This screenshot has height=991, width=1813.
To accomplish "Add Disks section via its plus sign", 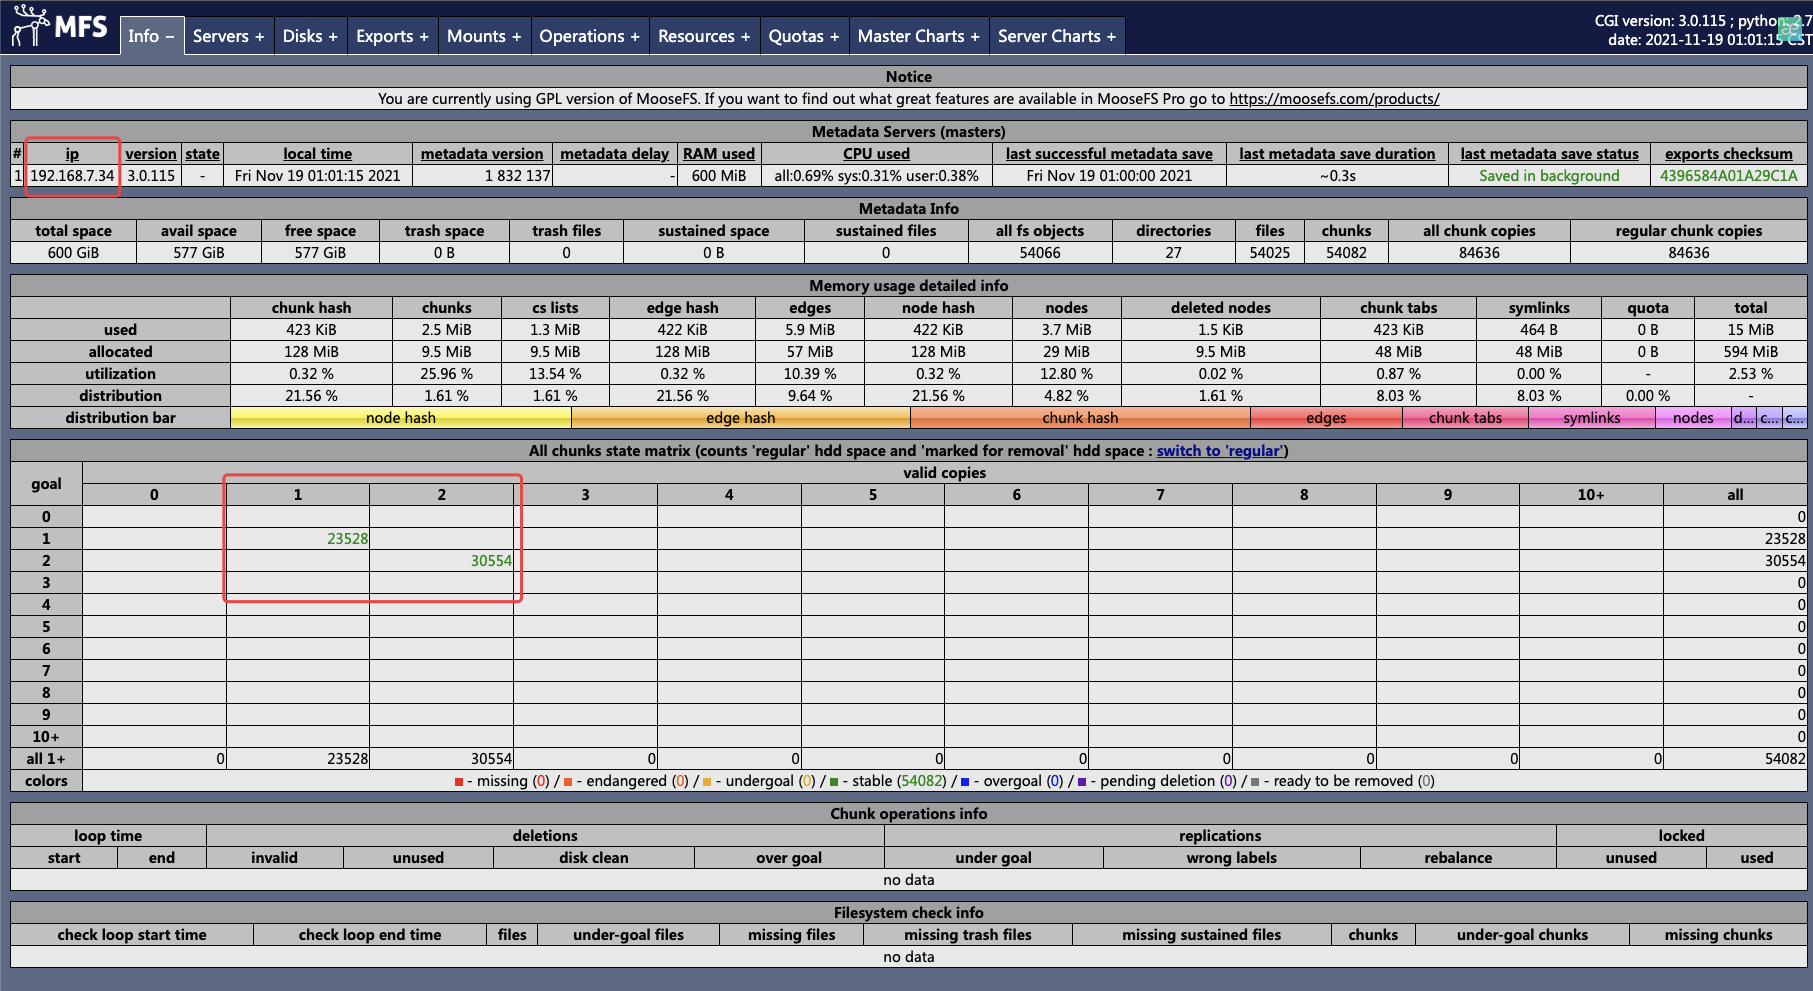I will [x=333, y=36].
